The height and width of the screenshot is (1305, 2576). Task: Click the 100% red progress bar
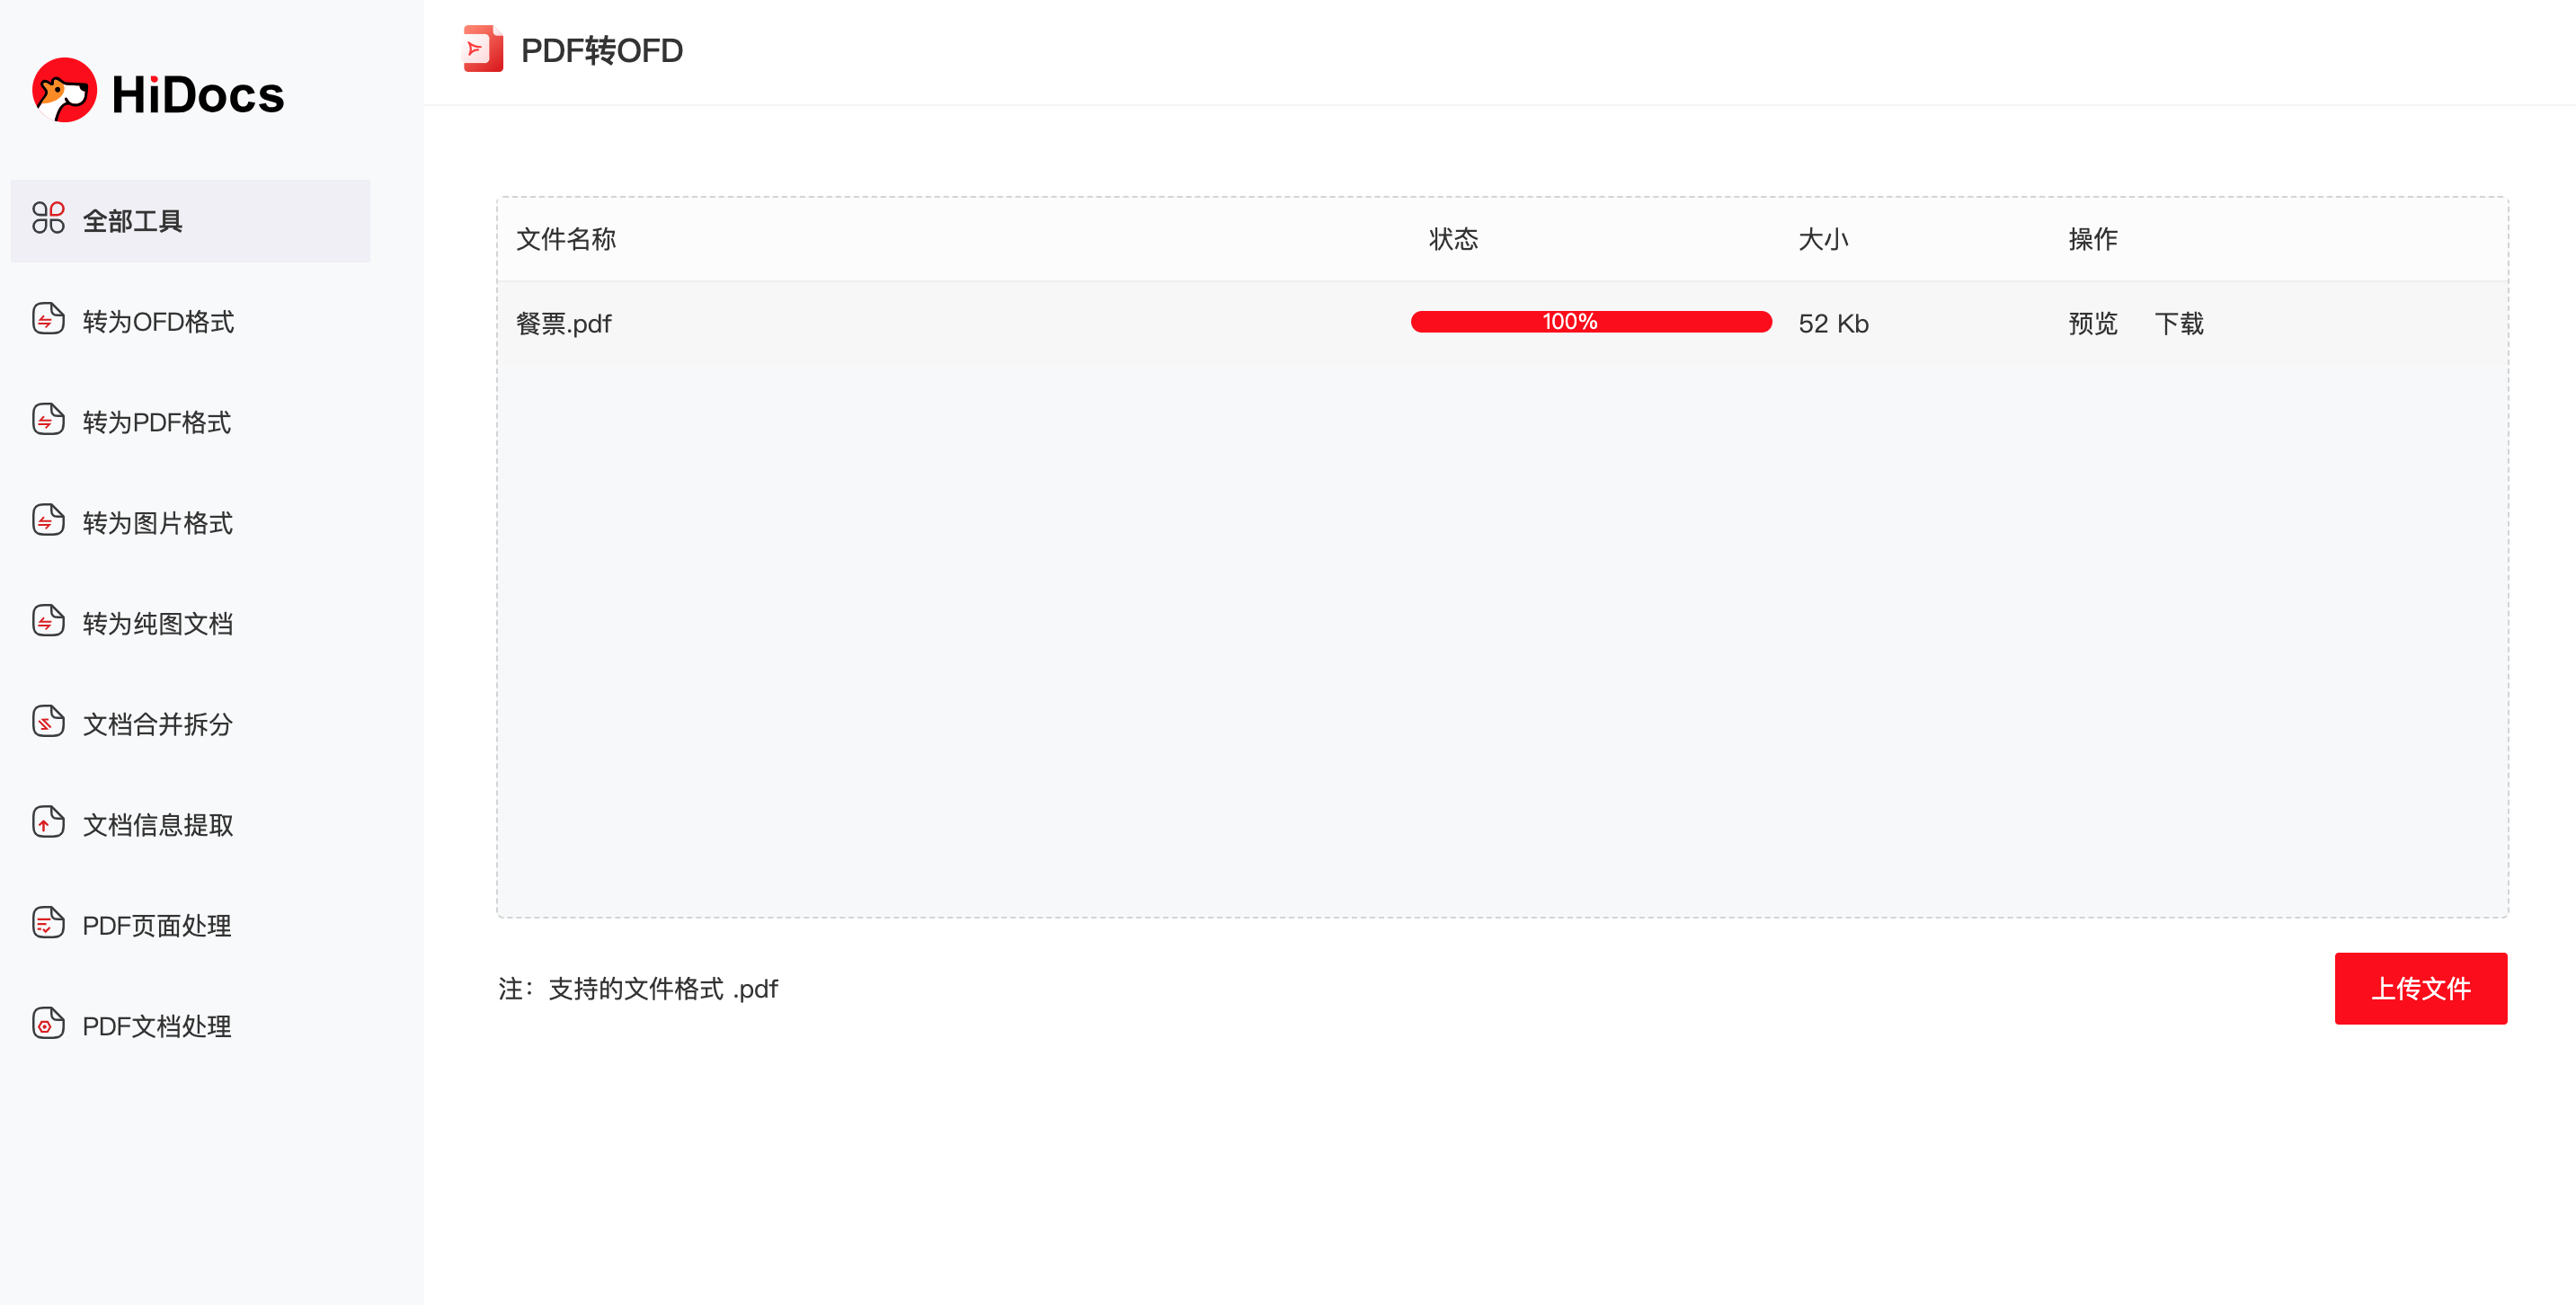coord(1591,322)
